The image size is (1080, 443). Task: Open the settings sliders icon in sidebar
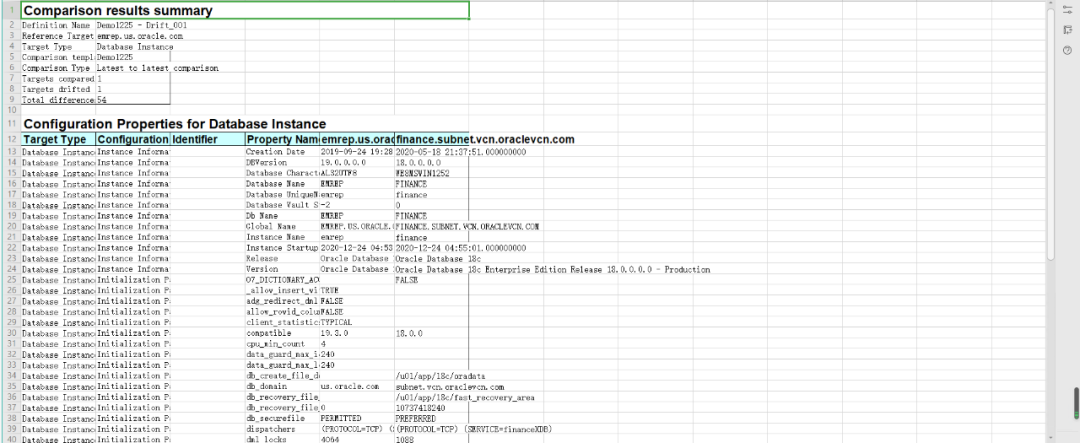pyautogui.click(x=1067, y=9)
